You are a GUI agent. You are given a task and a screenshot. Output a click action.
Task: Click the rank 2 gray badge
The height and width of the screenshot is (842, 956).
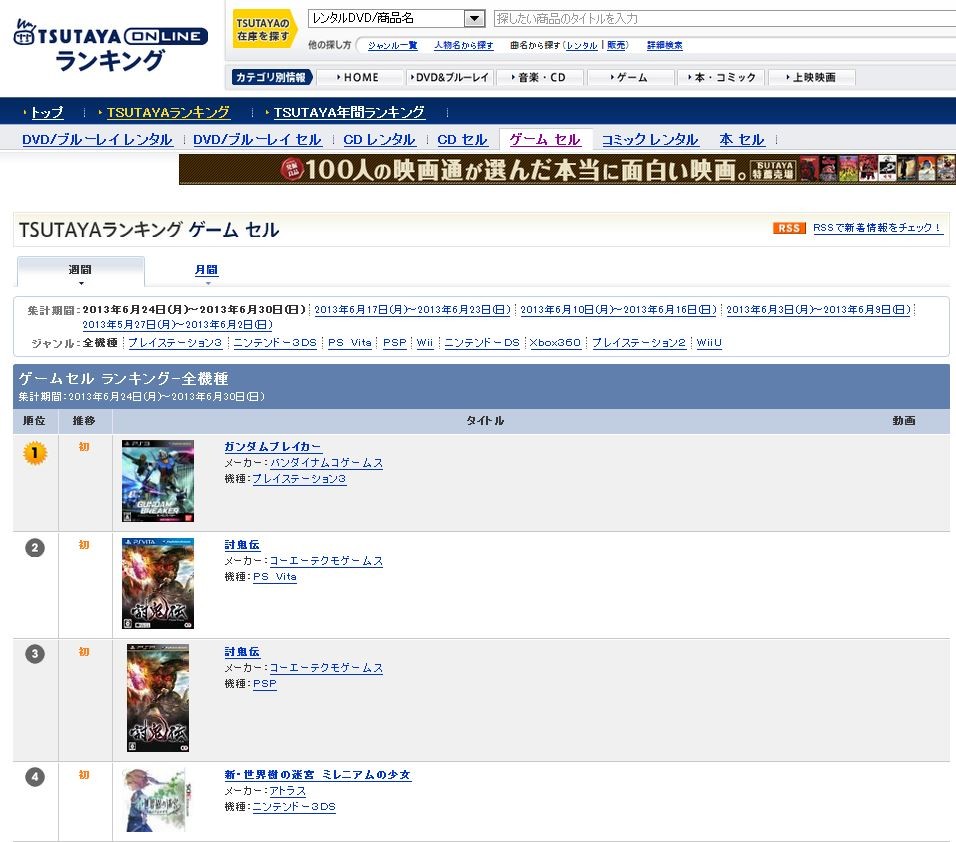(35, 548)
